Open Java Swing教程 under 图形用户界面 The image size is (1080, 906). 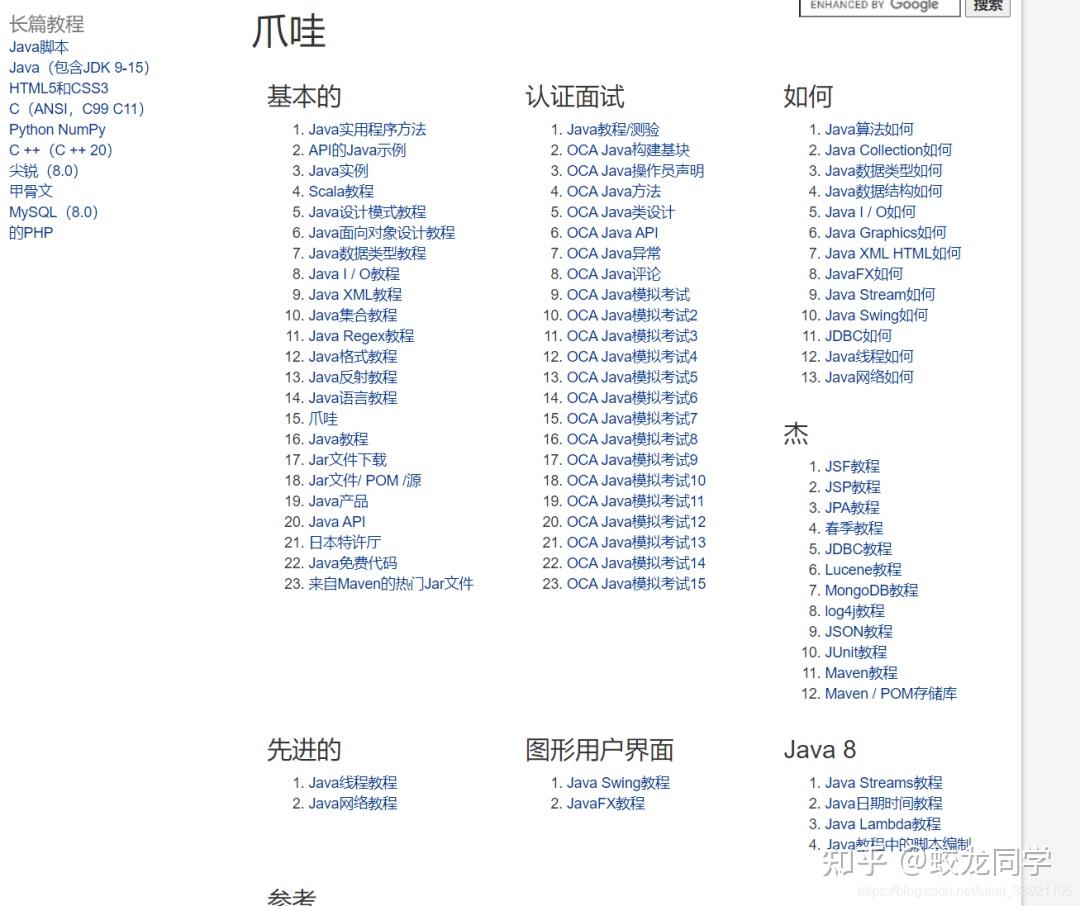(618, 782)
